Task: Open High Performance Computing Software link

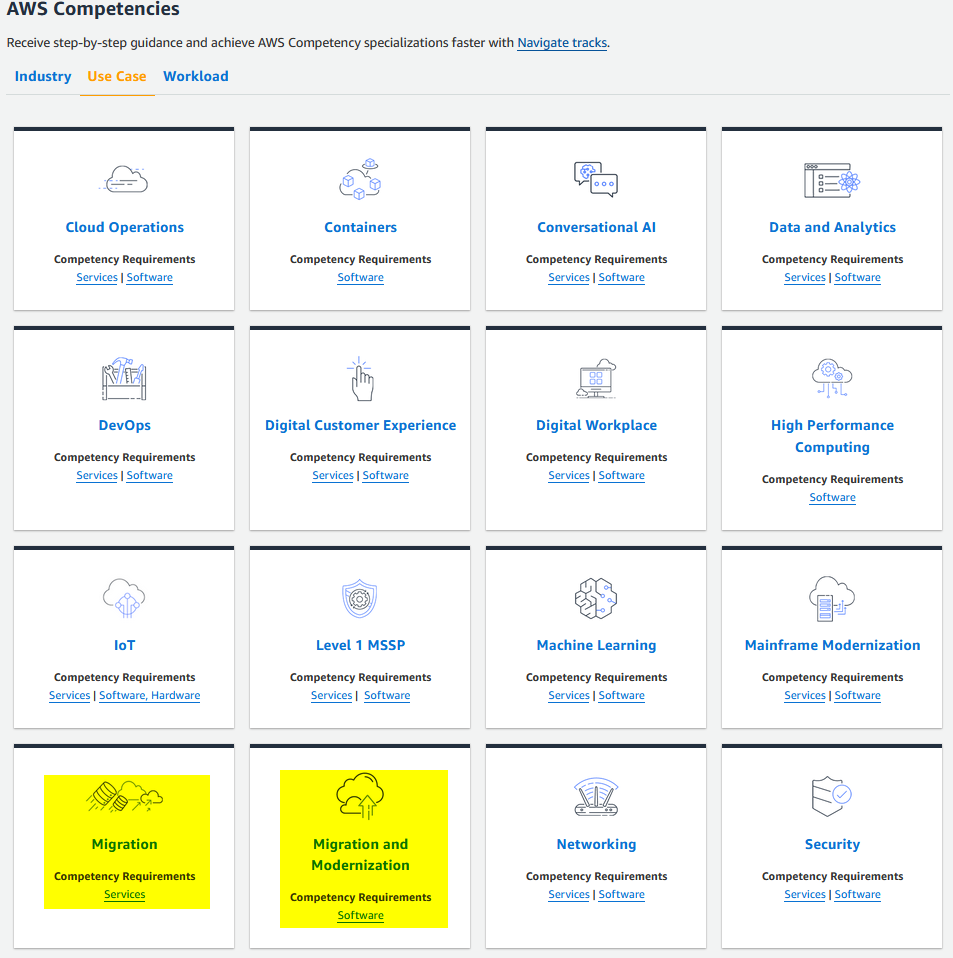Action: tap(832, 497)
